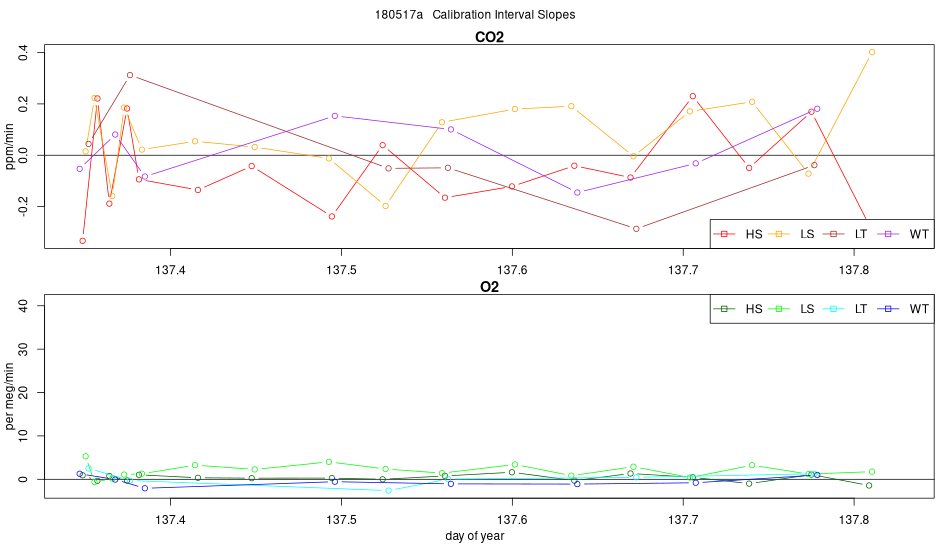This screenshot has width=950, height=550.
Task: Click the cyan LT marker in O2 legend
Action: pyautogui.click(x=833, y=309)
